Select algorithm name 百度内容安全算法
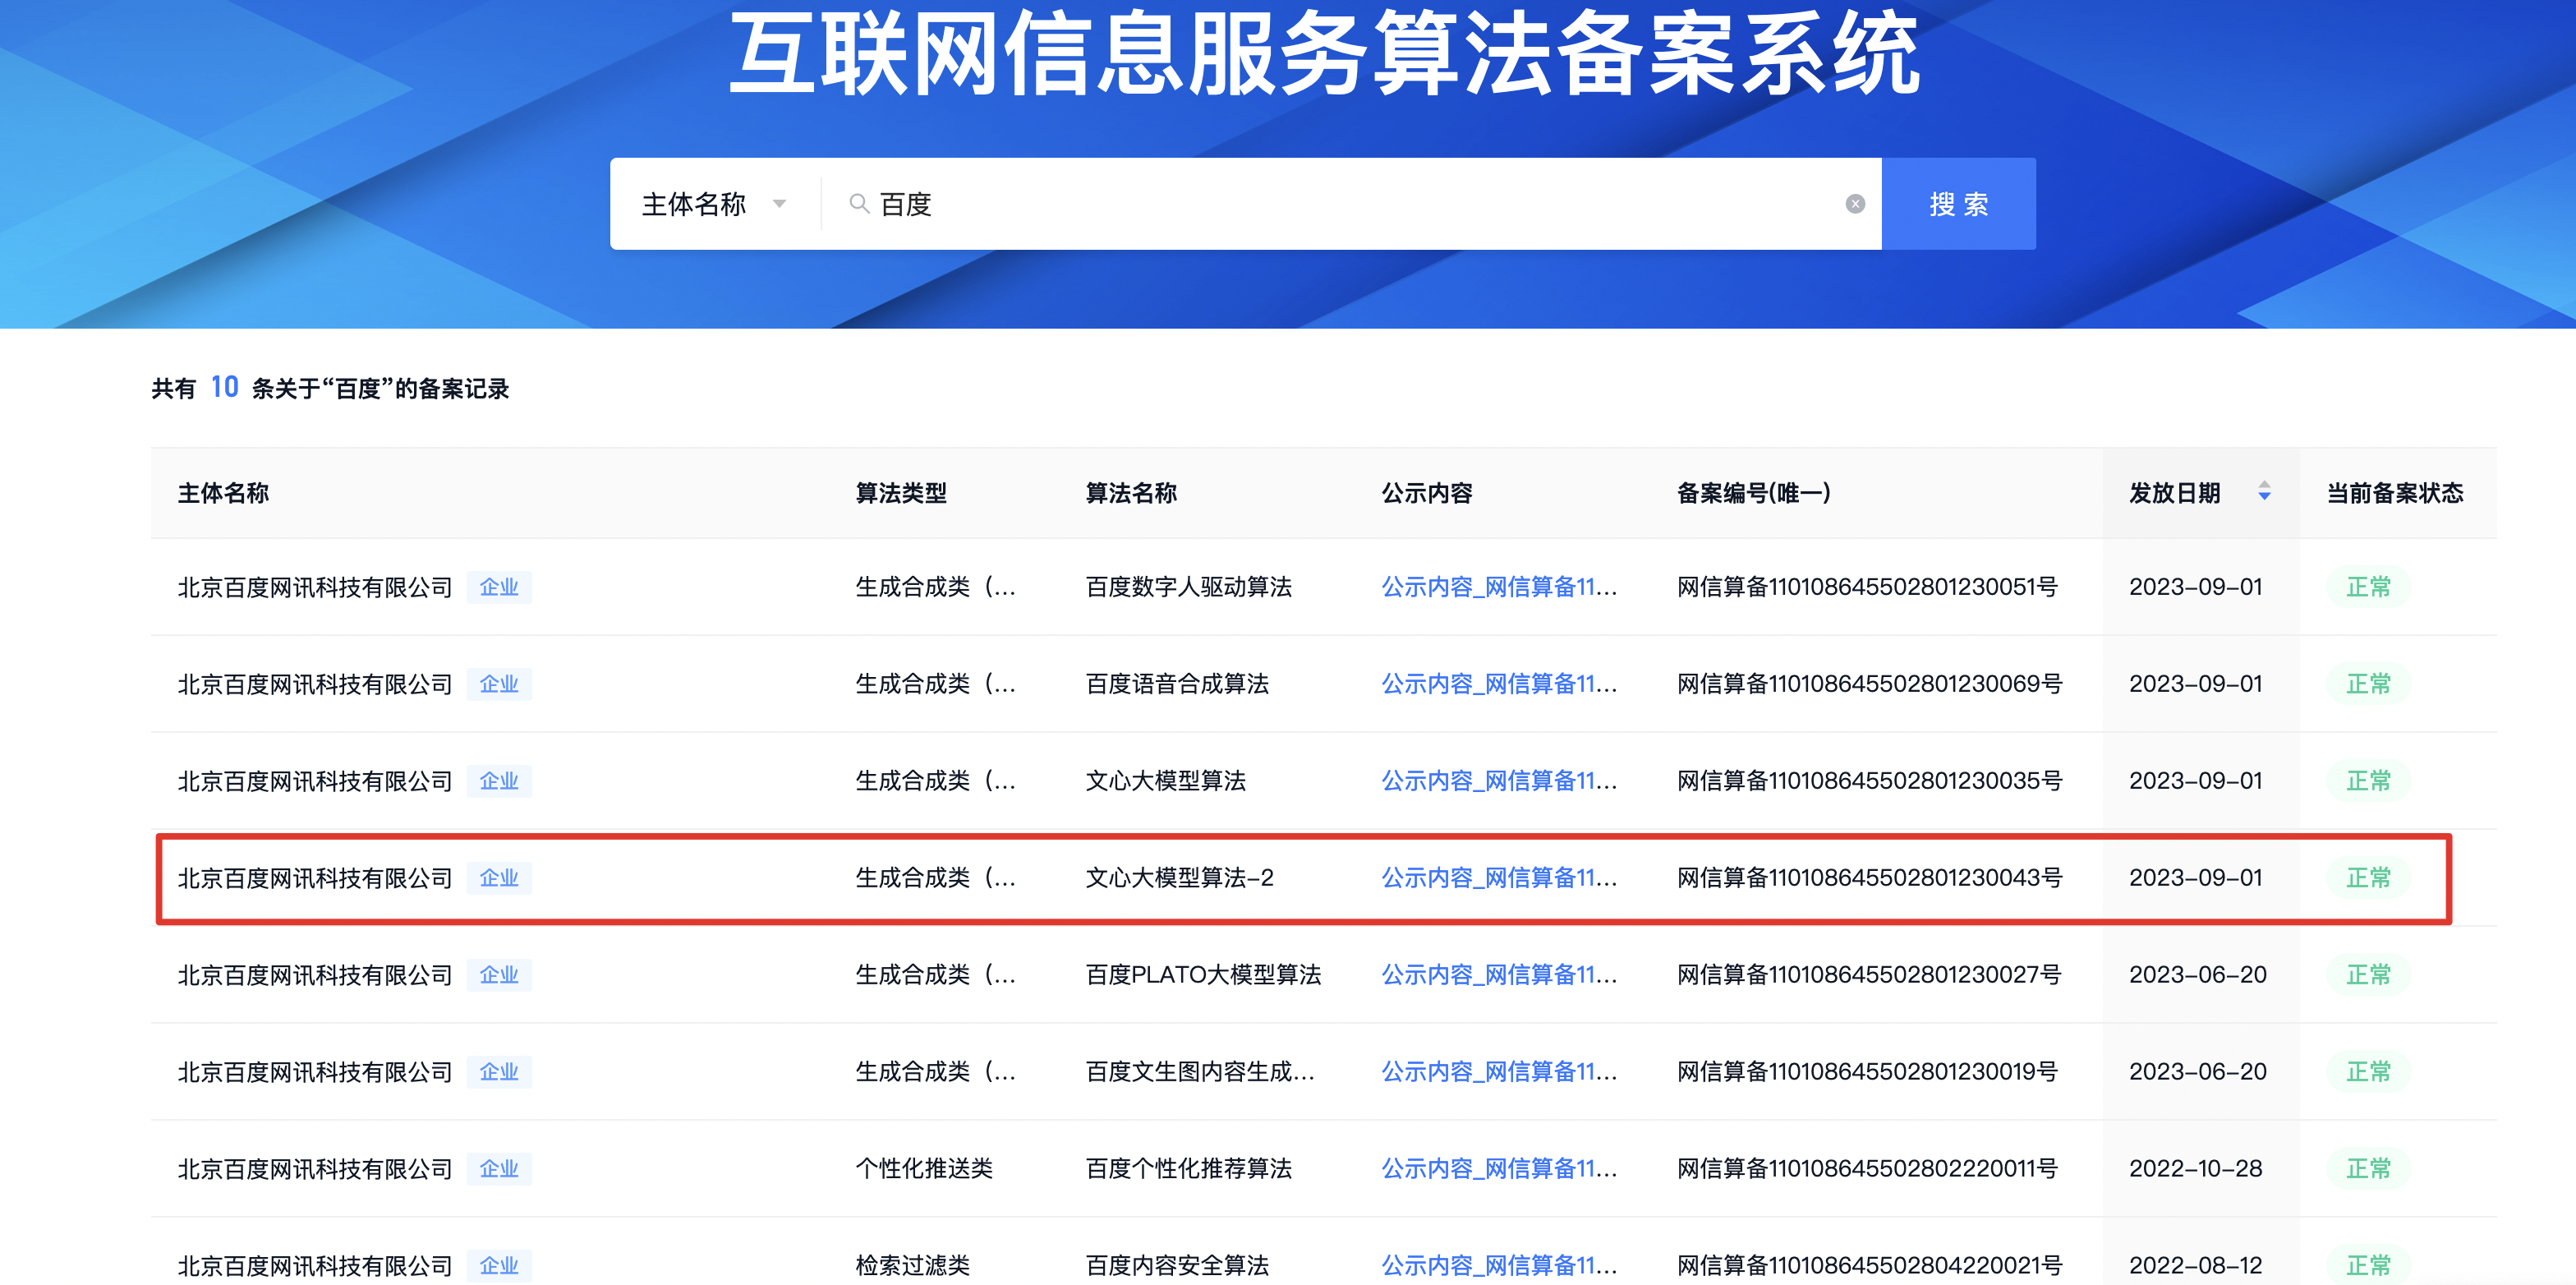Screen dimensions: 2576x1285 (x=1177, y=1266)
